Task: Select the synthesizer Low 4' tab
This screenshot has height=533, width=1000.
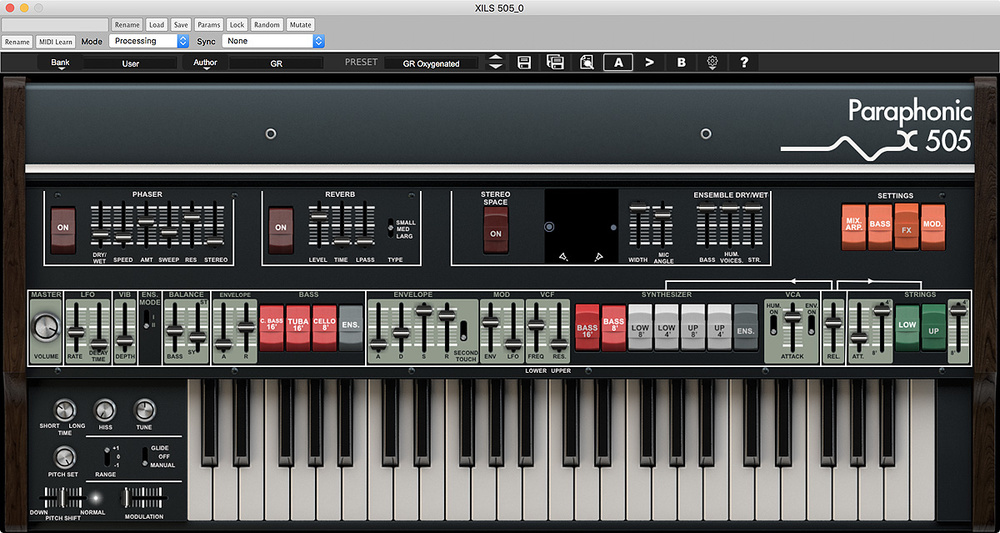Action: pos(666,327)
